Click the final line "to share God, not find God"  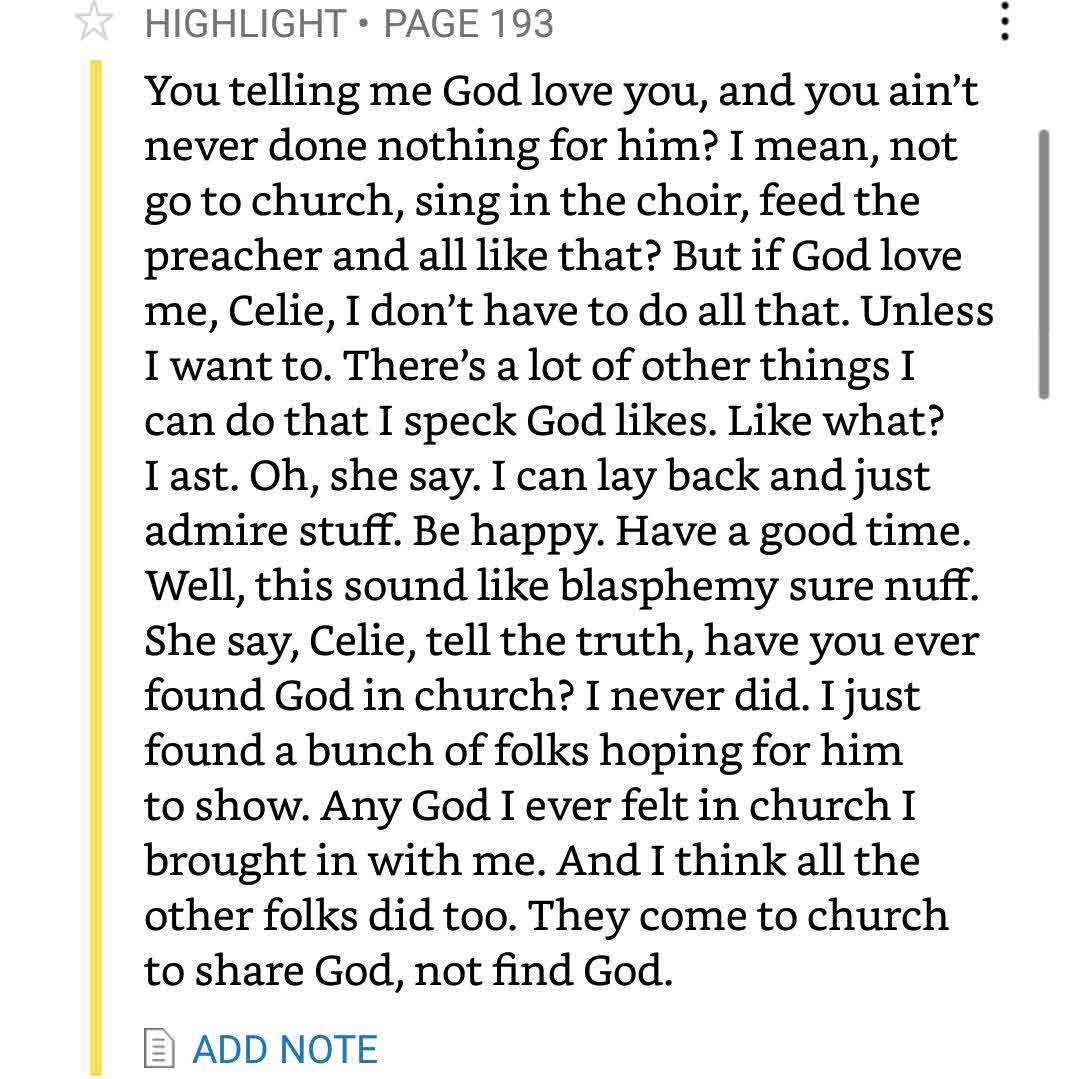pyautogui.click(x=408, y=970)
